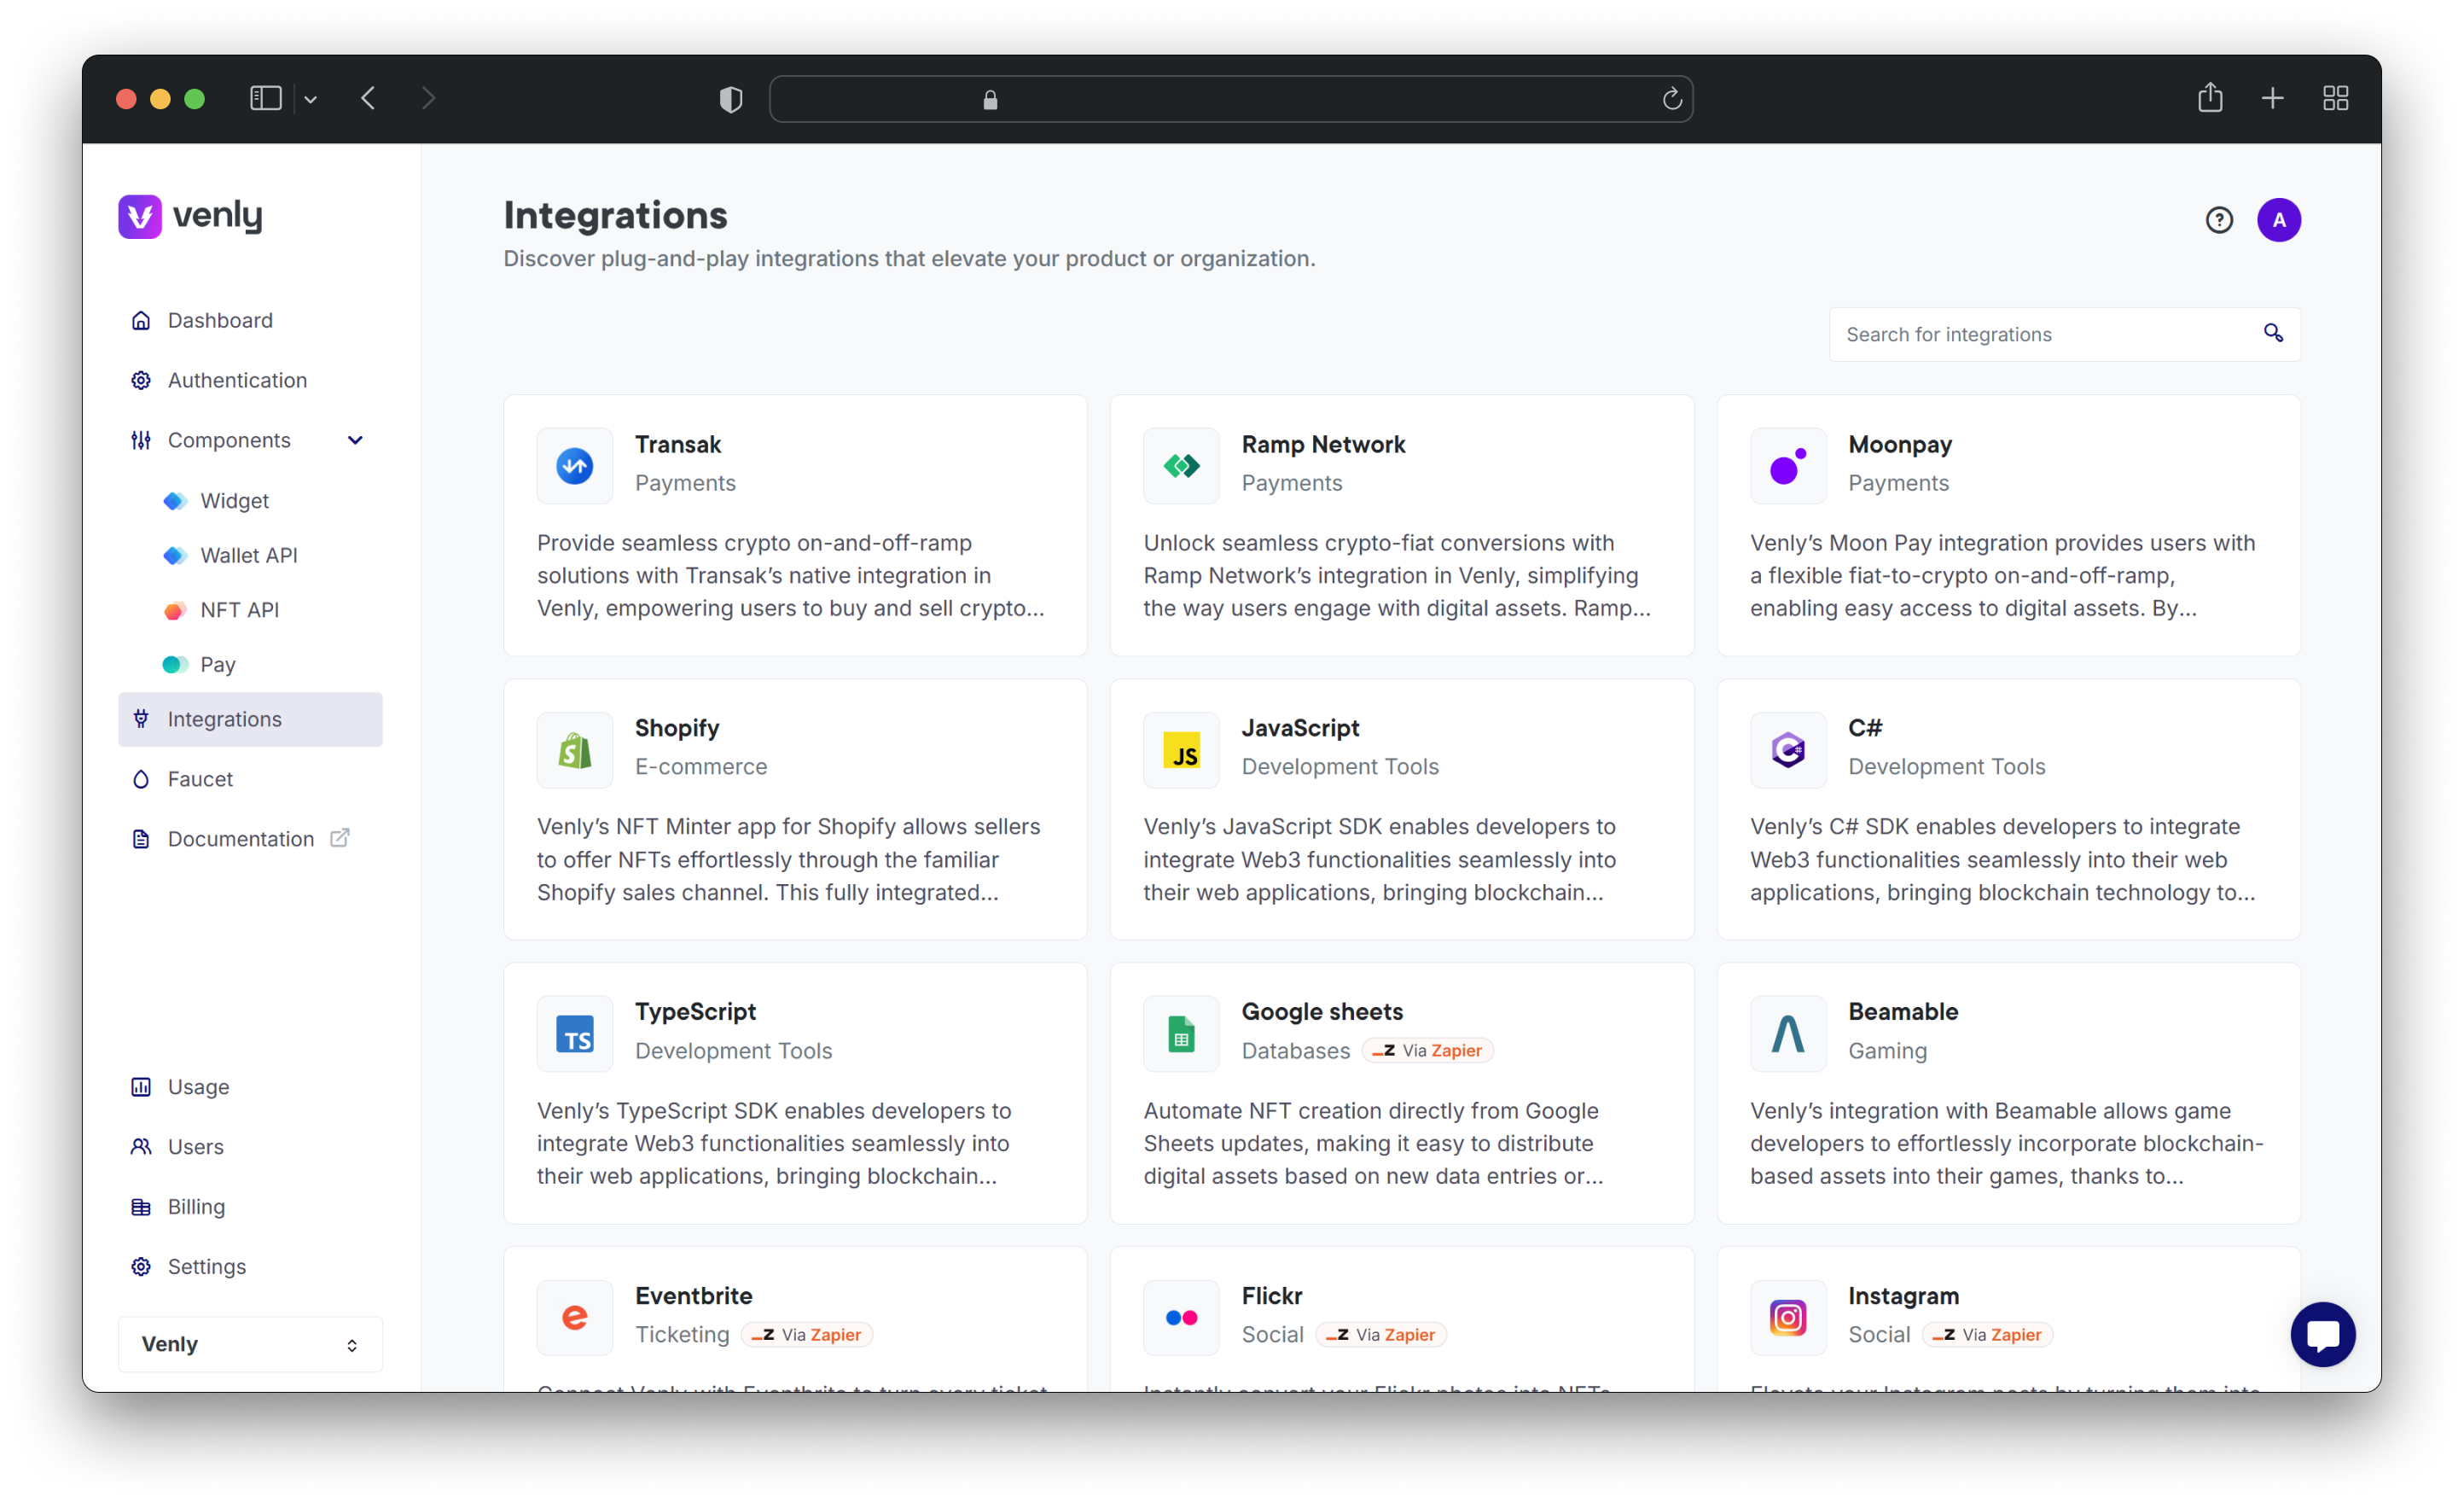Image resolution: width=2464 pixels, height=1502 pixels.
Task: Reload the page with refresh icon
Action: coord(1671,99)
